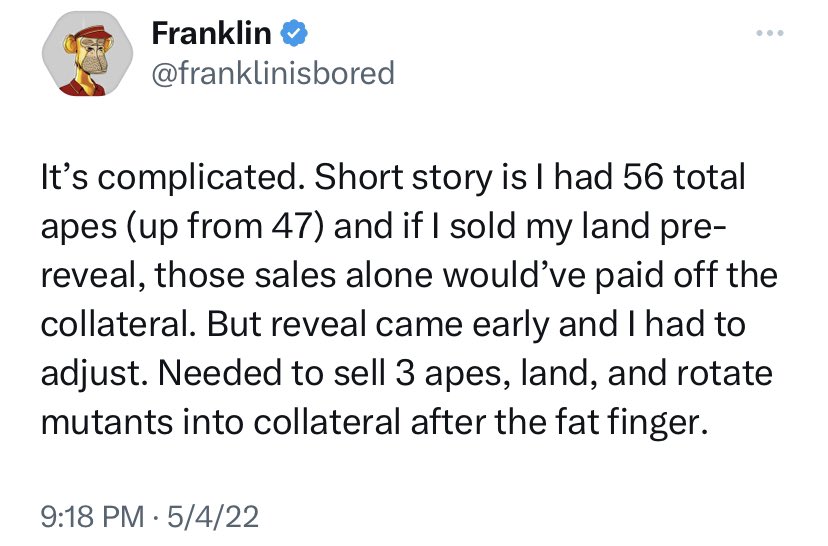Click the word "adjust" in tweet
This screenshot has width=828, height=546.
[x=93, y=374]
